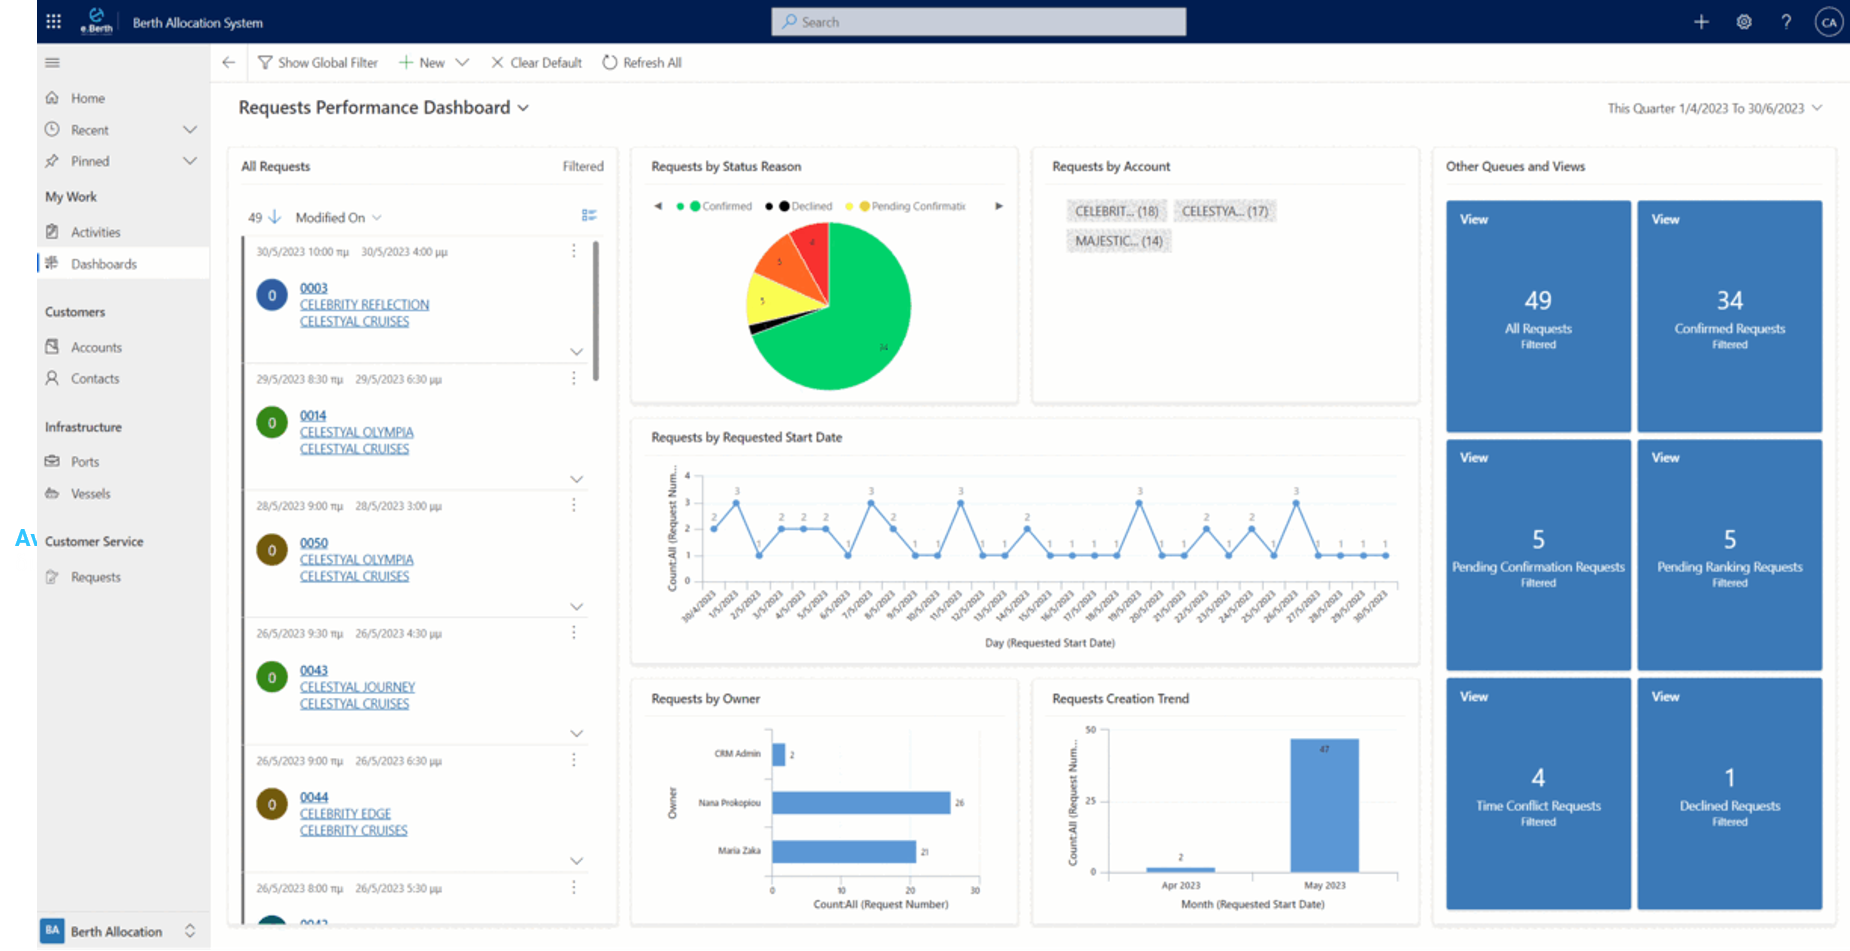Click the All Requests list scrollbar
The height and width of the screenshot is (951, 1850).
596,310
